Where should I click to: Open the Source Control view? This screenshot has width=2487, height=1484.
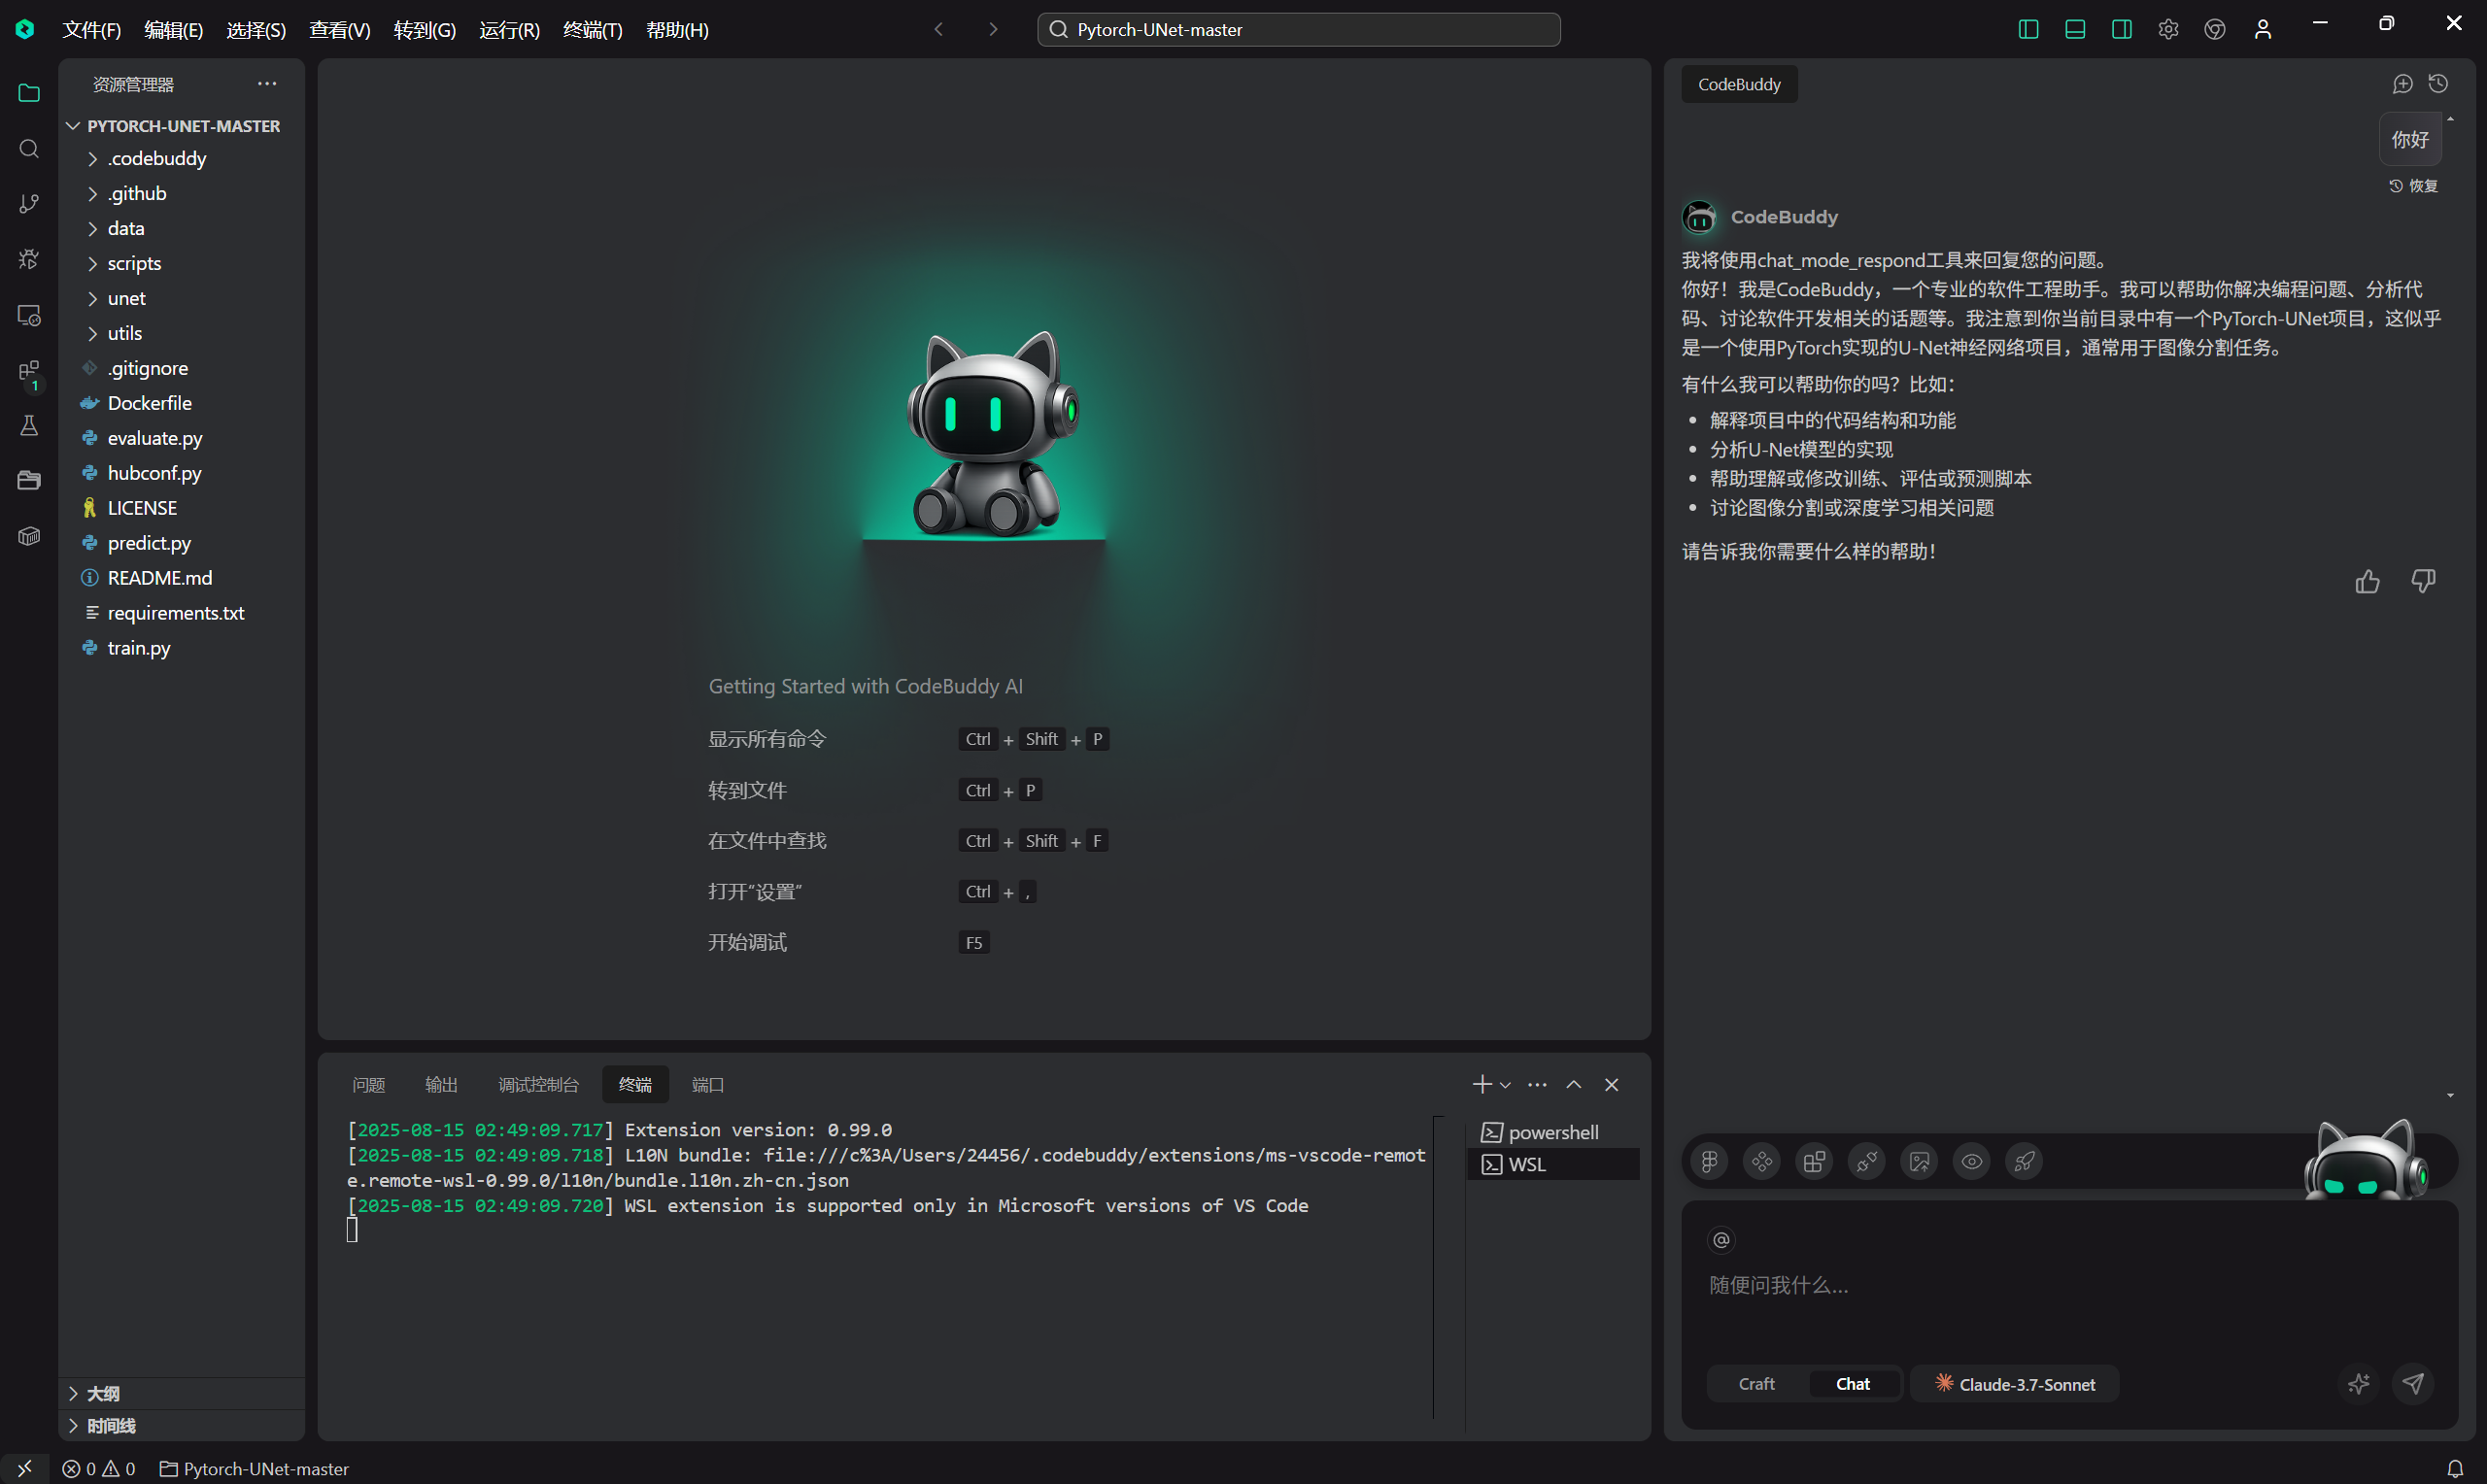pos(29,204)
